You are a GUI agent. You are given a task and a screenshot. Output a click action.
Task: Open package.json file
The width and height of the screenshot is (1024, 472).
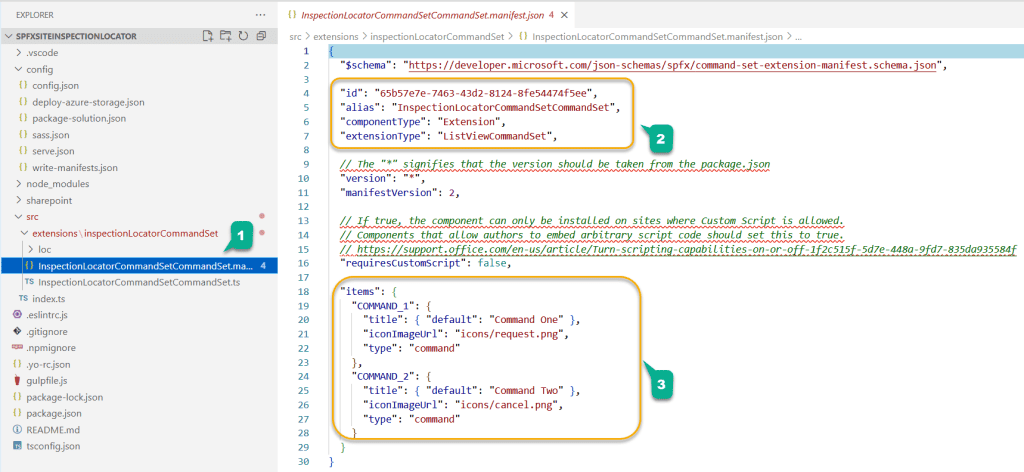54,413
